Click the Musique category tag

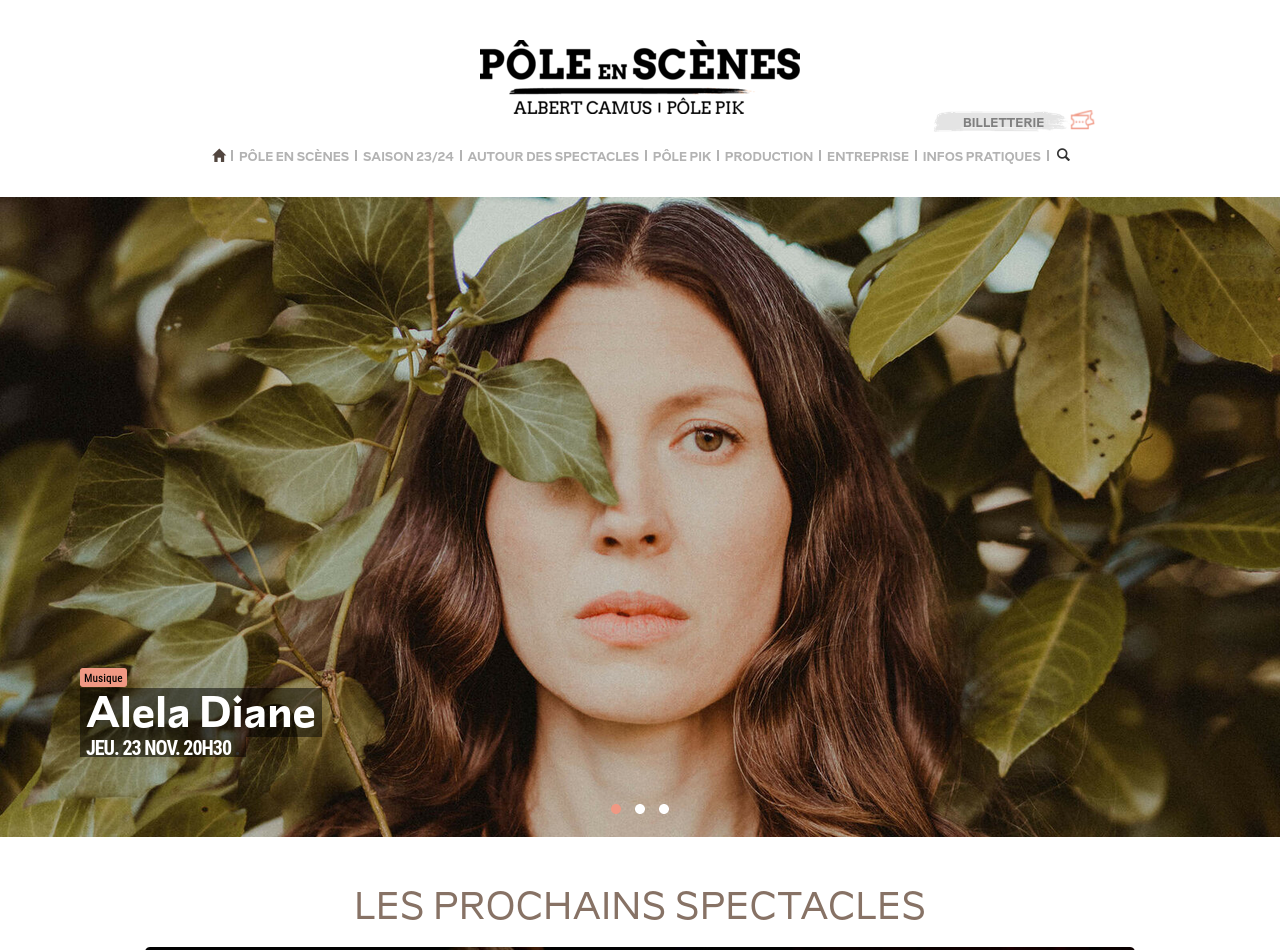tap(103, 678)
